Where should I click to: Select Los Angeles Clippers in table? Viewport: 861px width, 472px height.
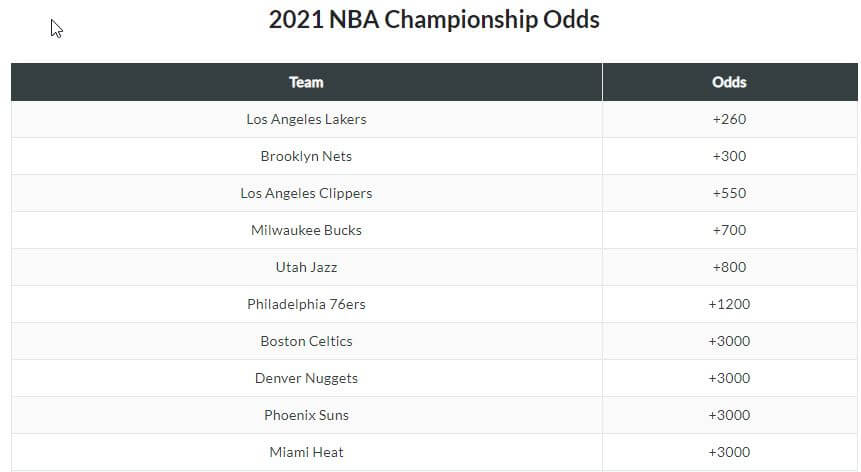(x=306, y=193)
